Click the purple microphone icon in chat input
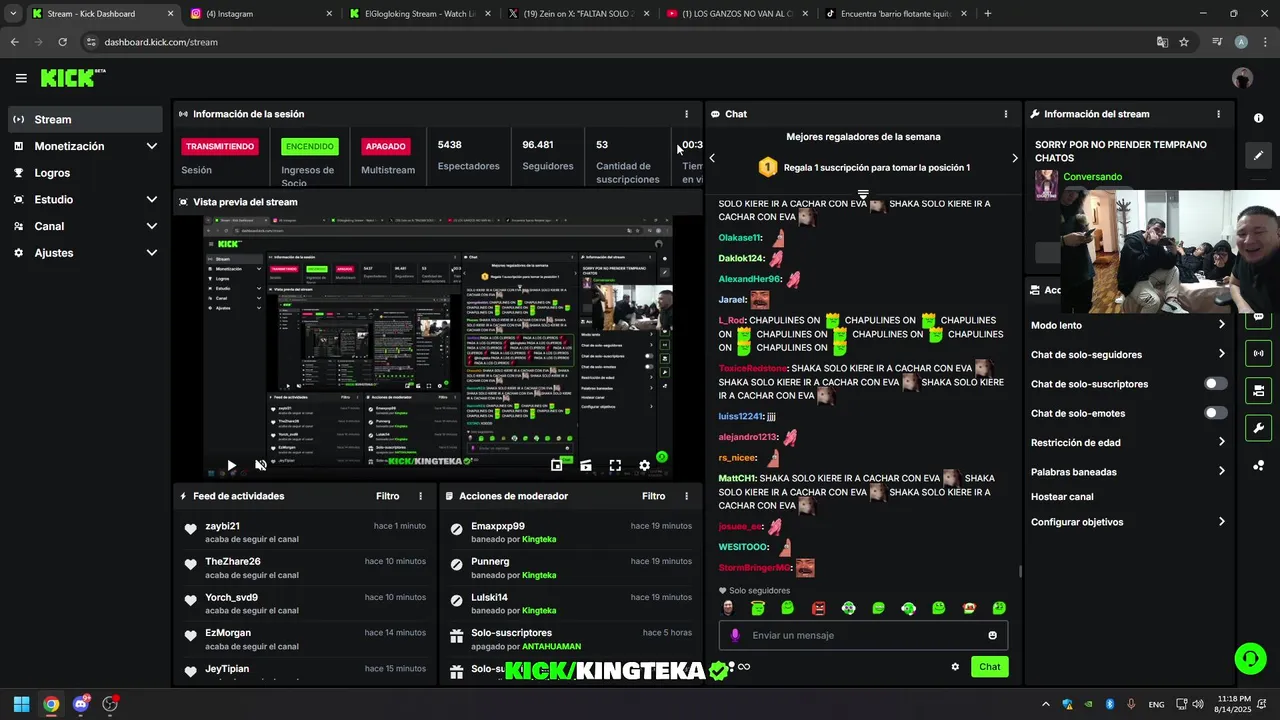The height and width of the screenshot is (720, 1280). (x=735, y=635)
